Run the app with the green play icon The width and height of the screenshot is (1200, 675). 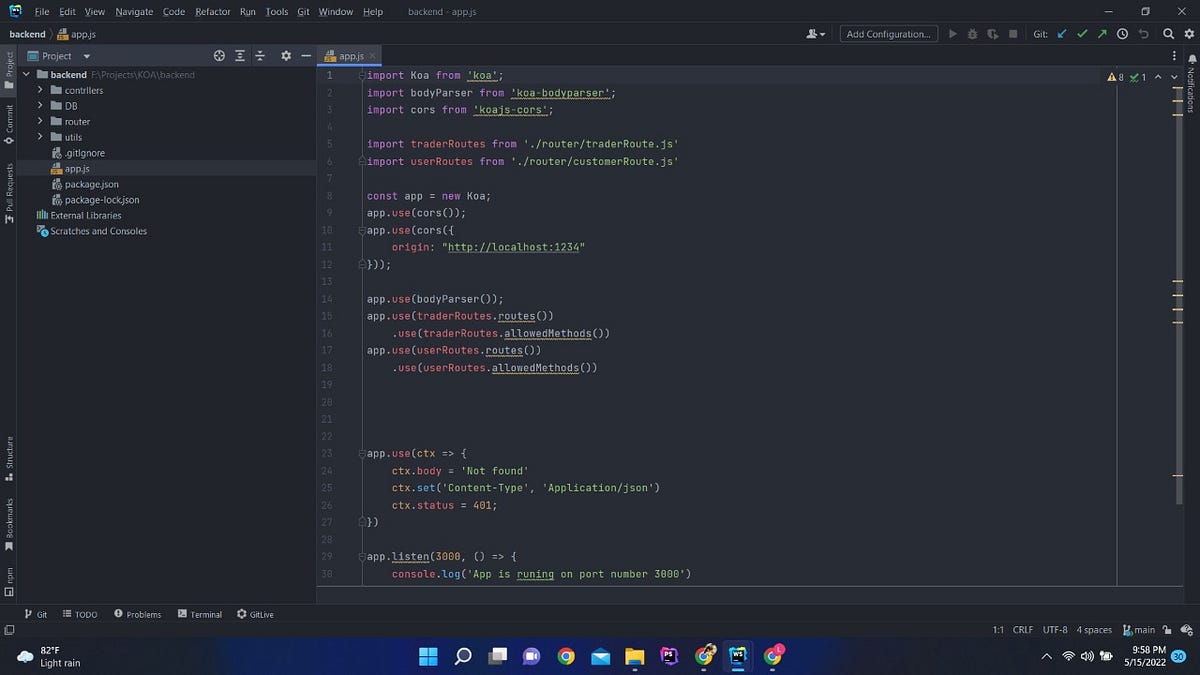pos(953,33)
